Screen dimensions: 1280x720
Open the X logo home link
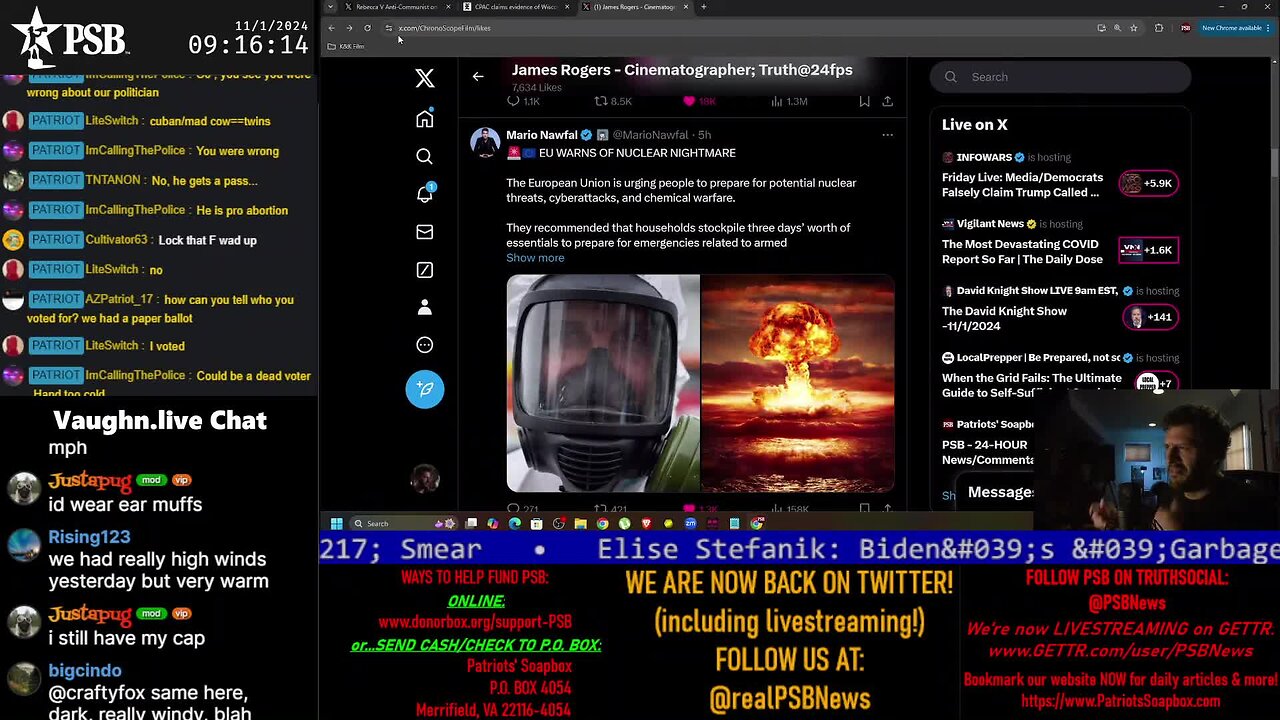coord(425,78)
